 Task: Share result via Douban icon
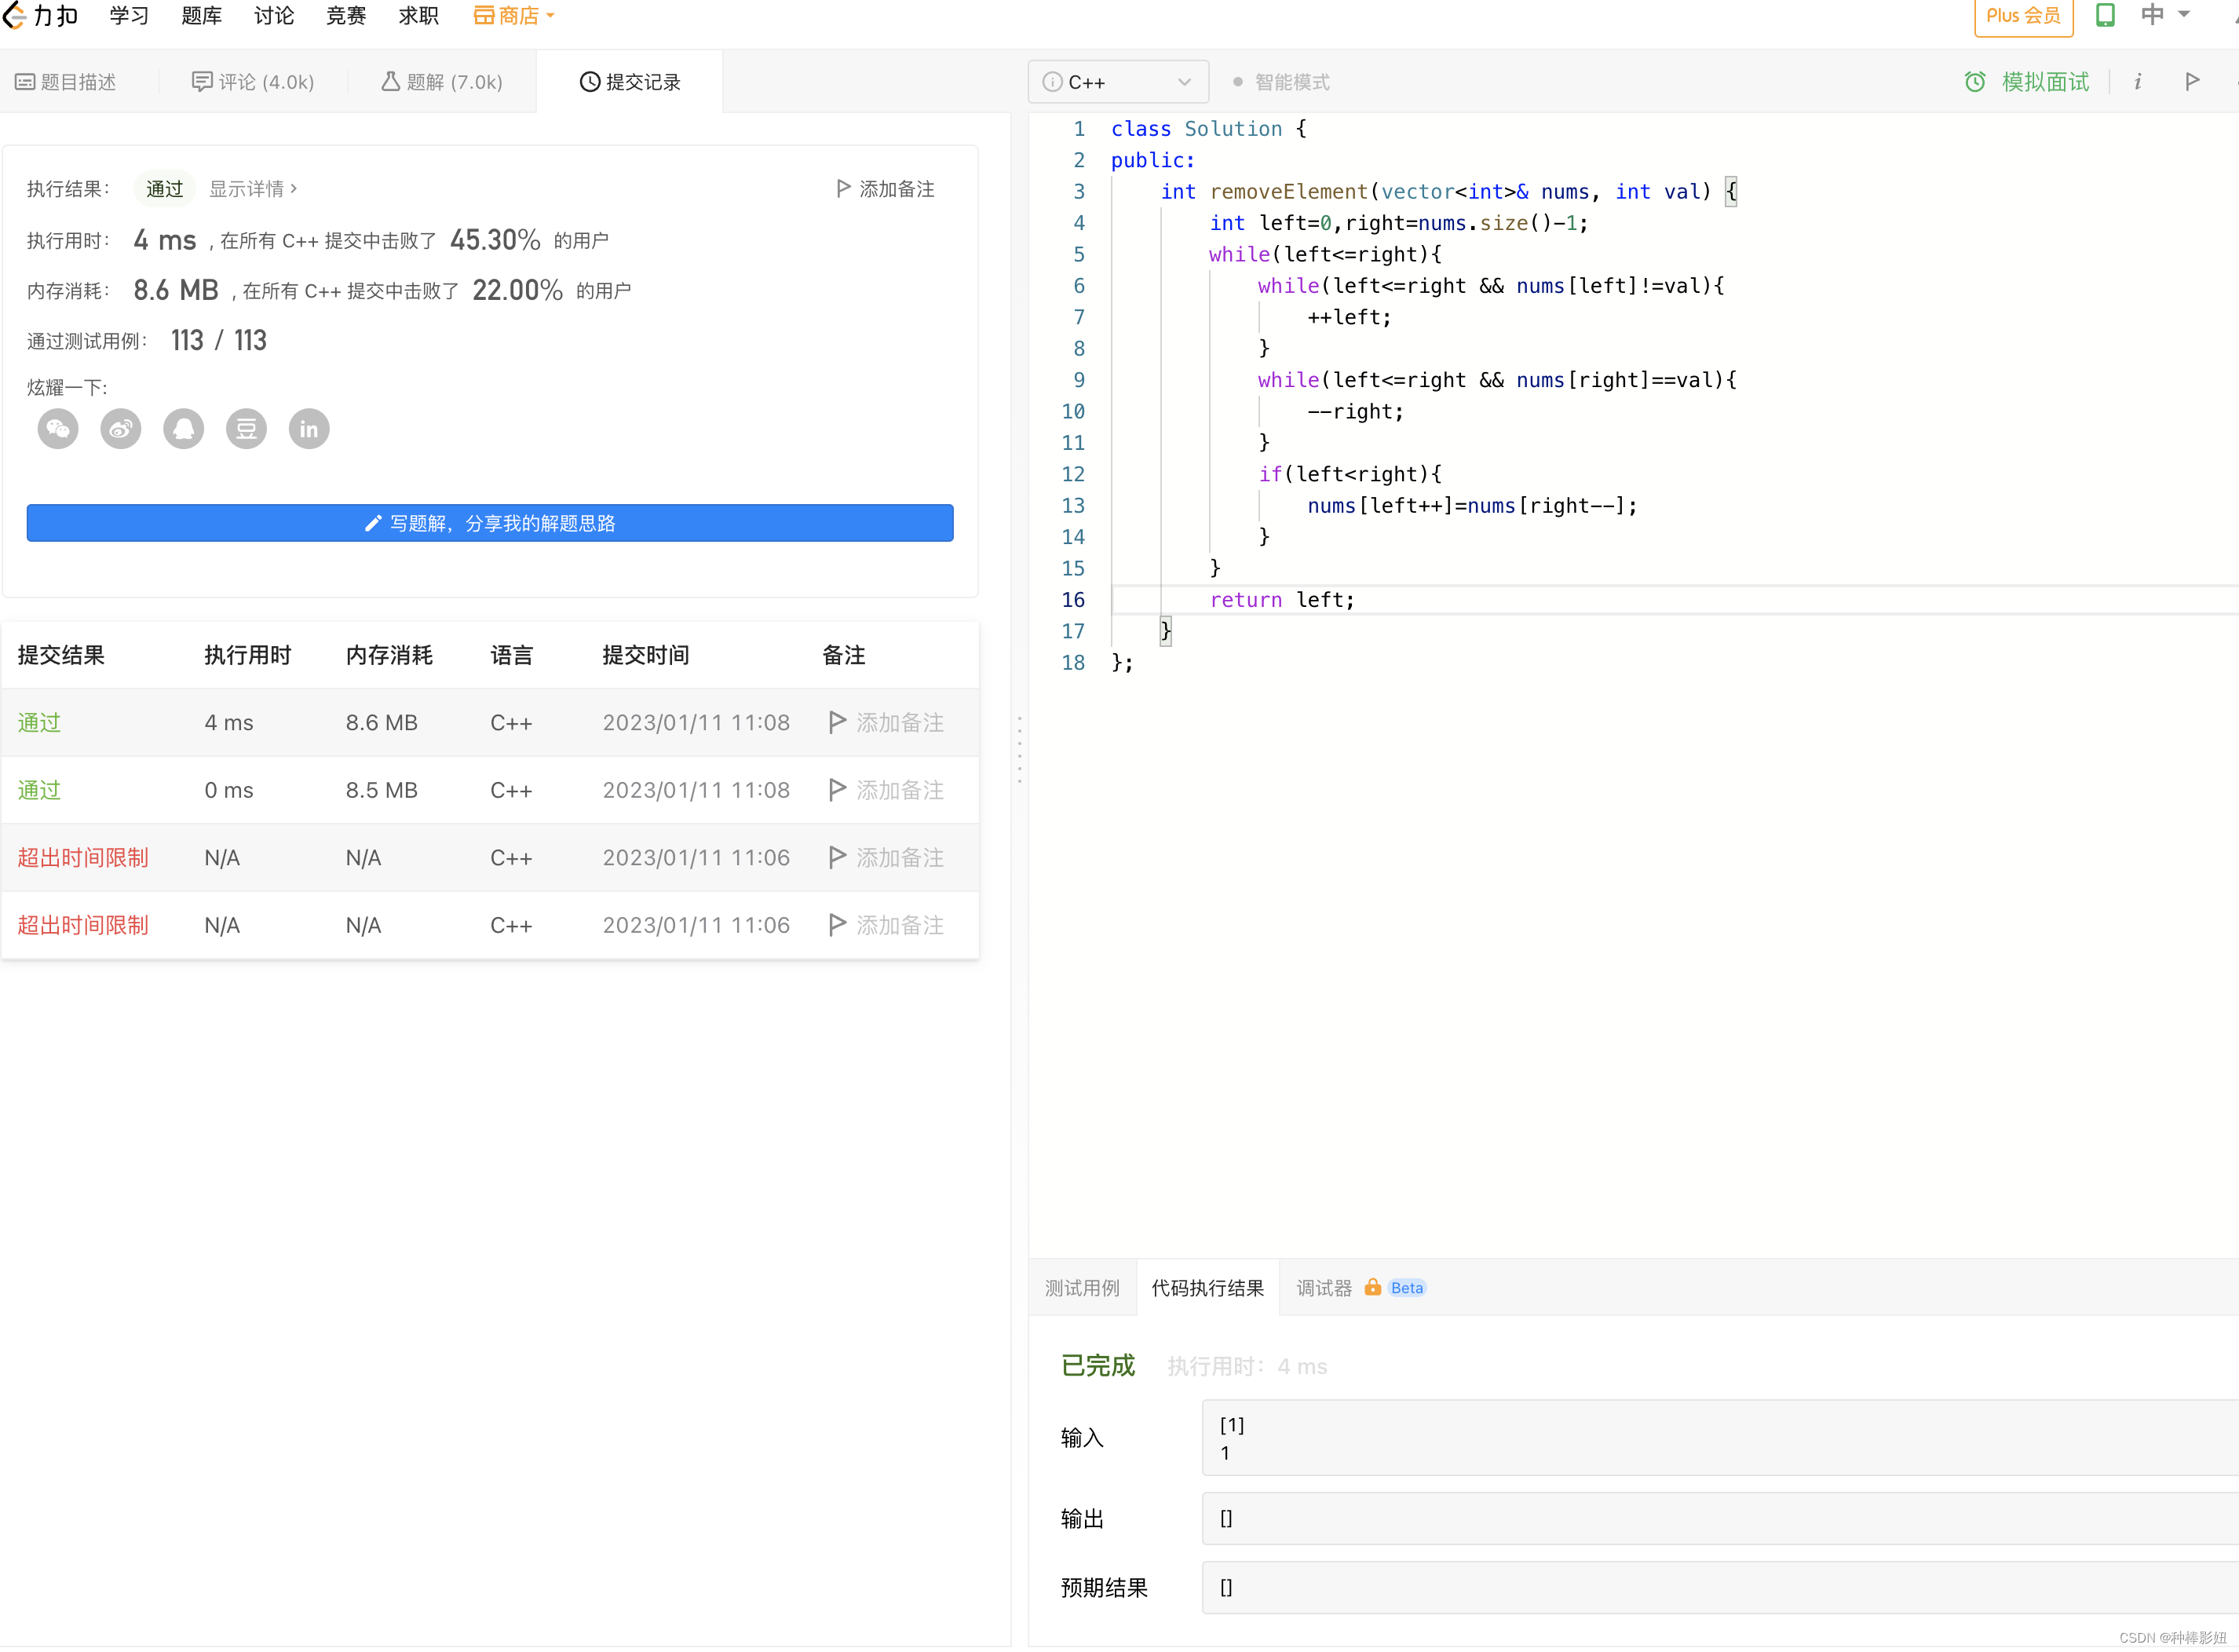tap(246, 429)
